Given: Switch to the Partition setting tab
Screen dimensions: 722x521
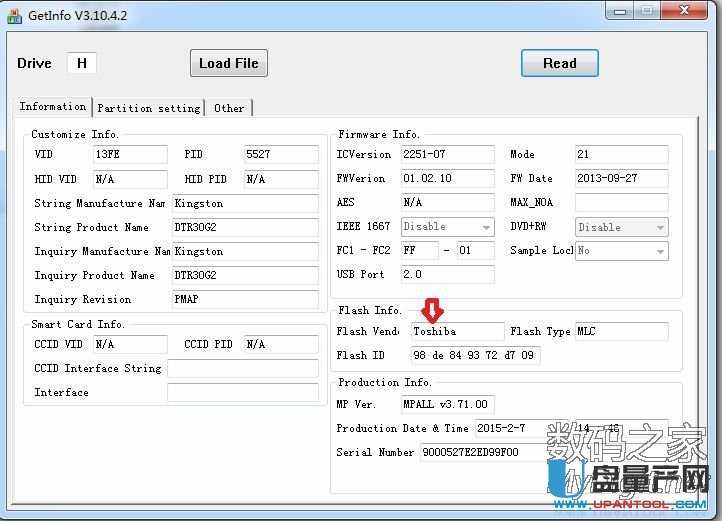Looking at the screenshot, I should (x=149, y=108).
